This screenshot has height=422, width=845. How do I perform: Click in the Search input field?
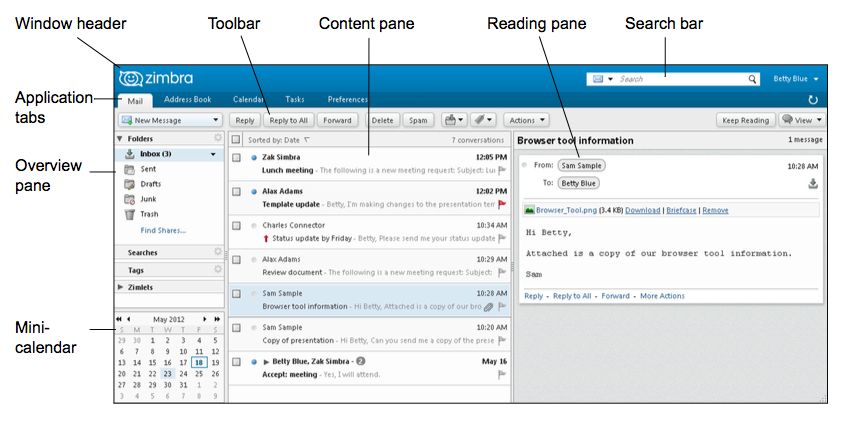point(682,79)
